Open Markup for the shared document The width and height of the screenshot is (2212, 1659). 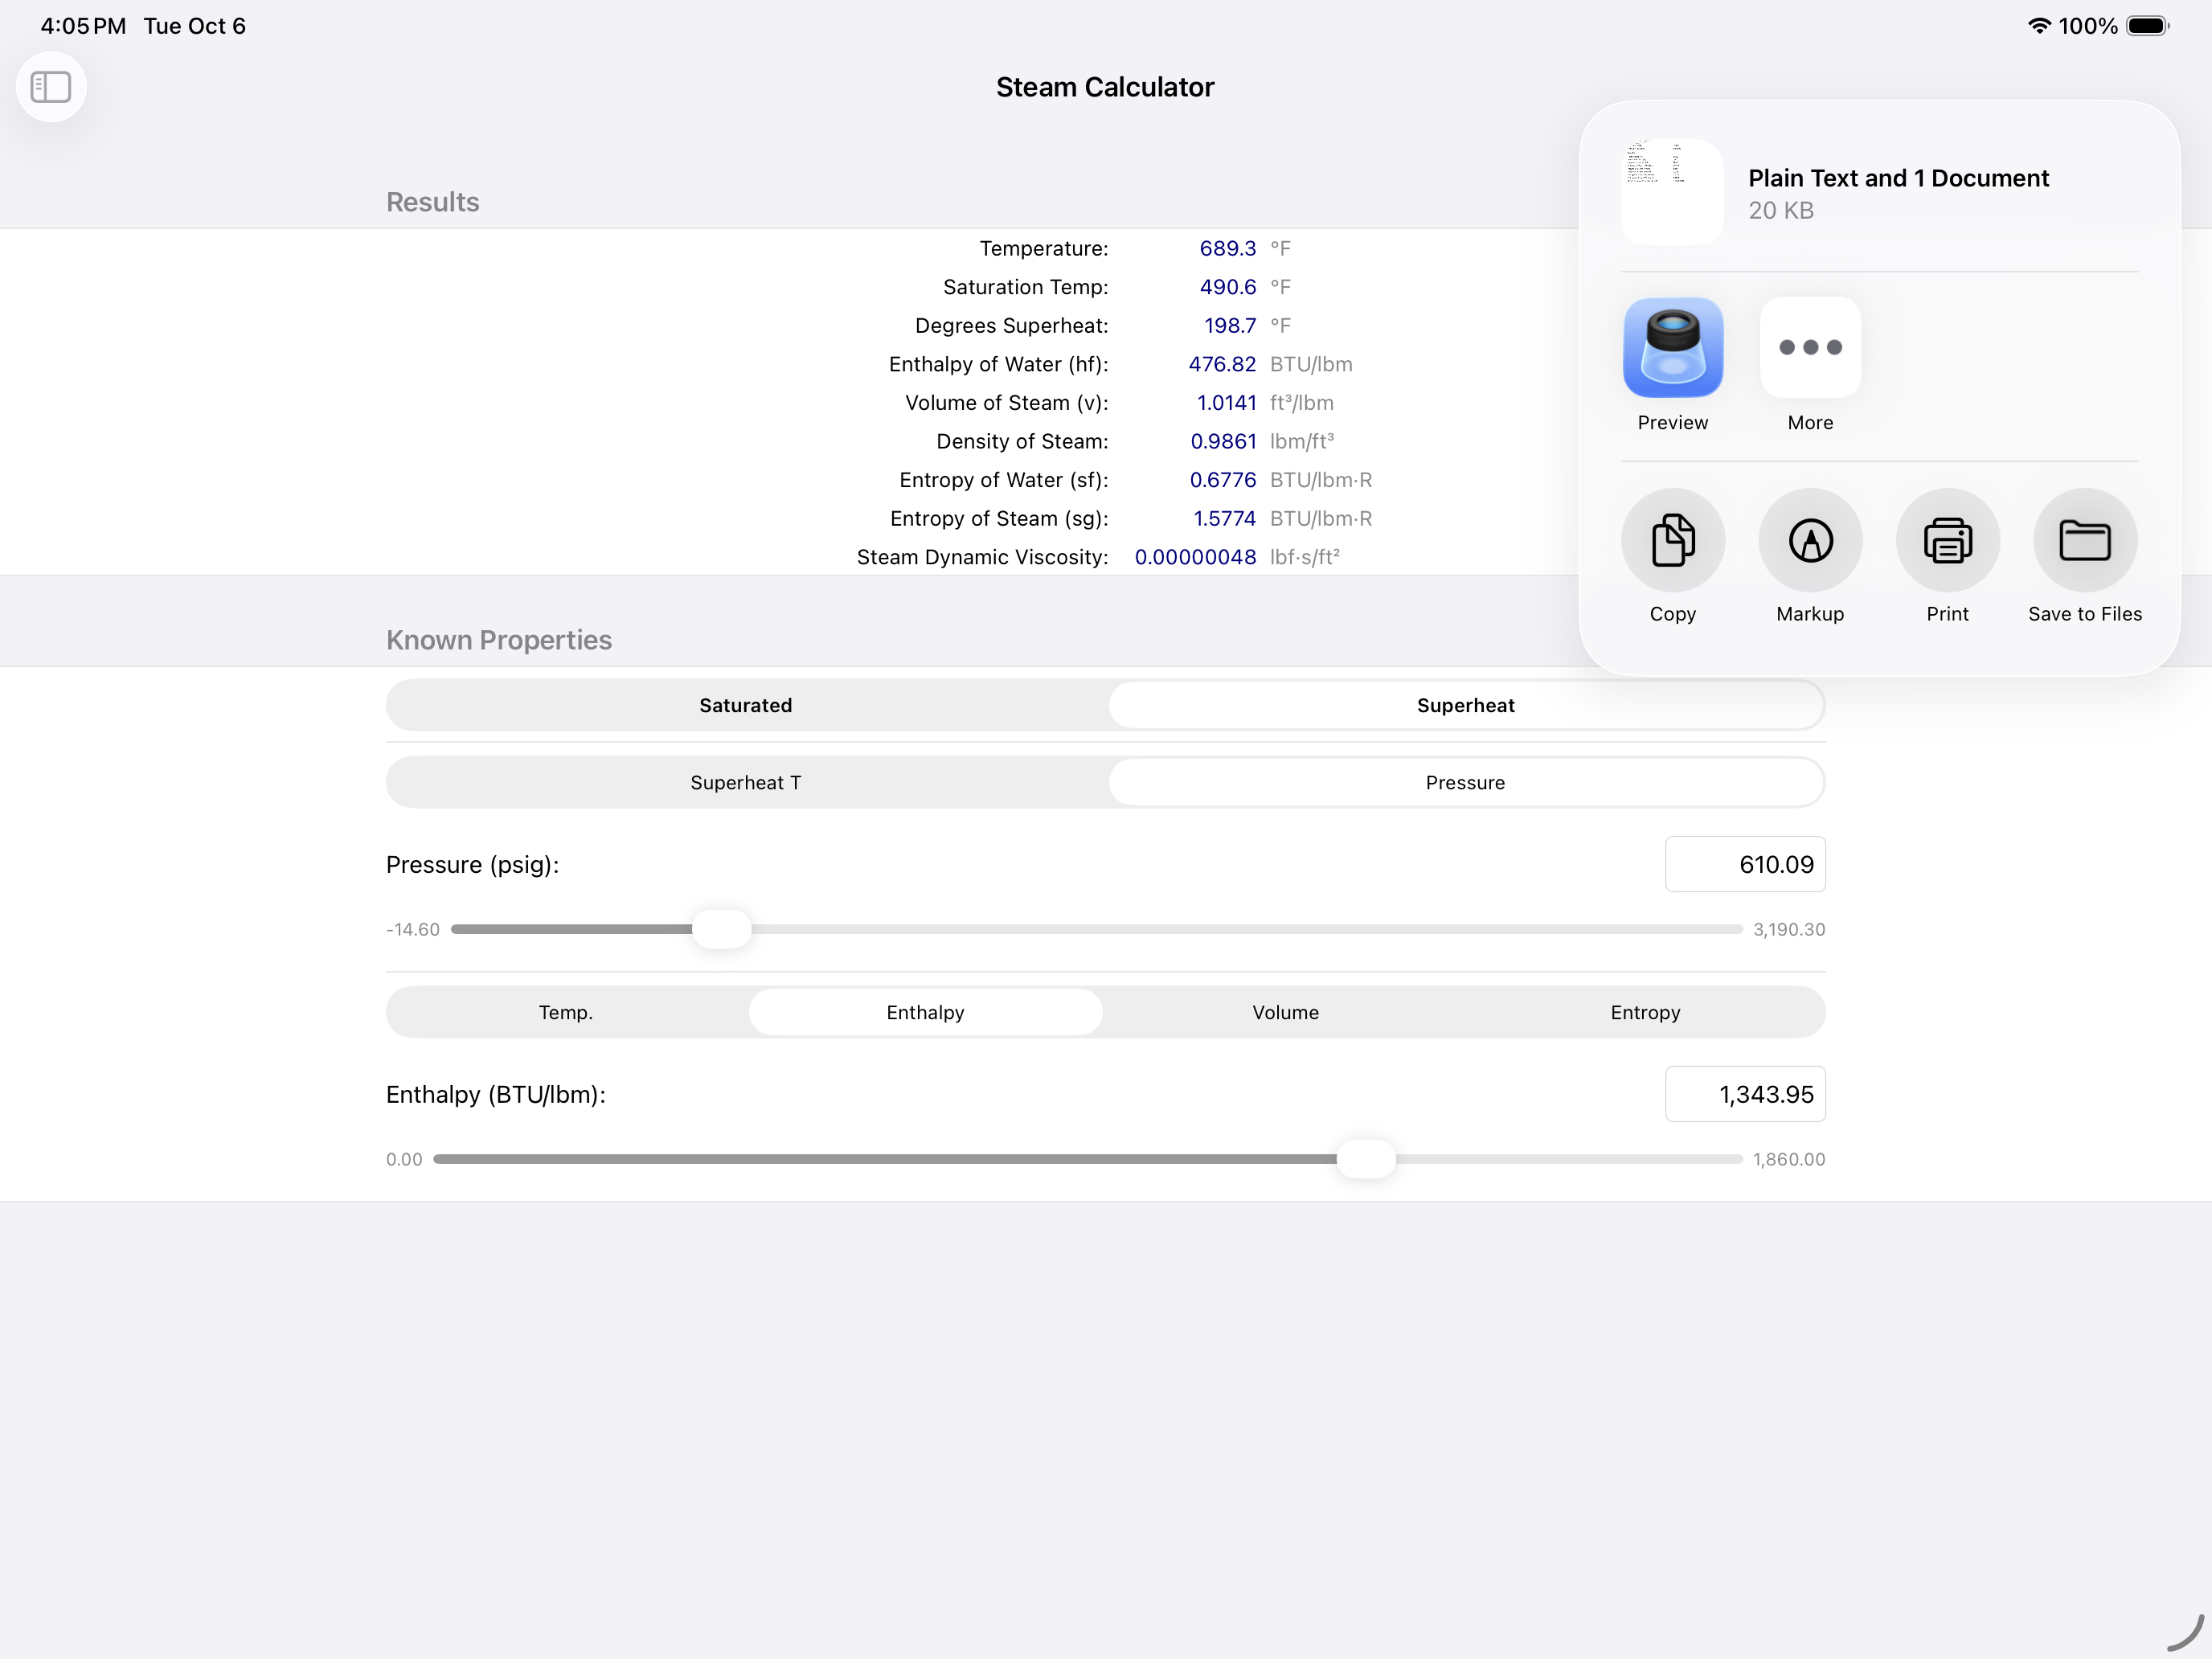click(1810, 540)
